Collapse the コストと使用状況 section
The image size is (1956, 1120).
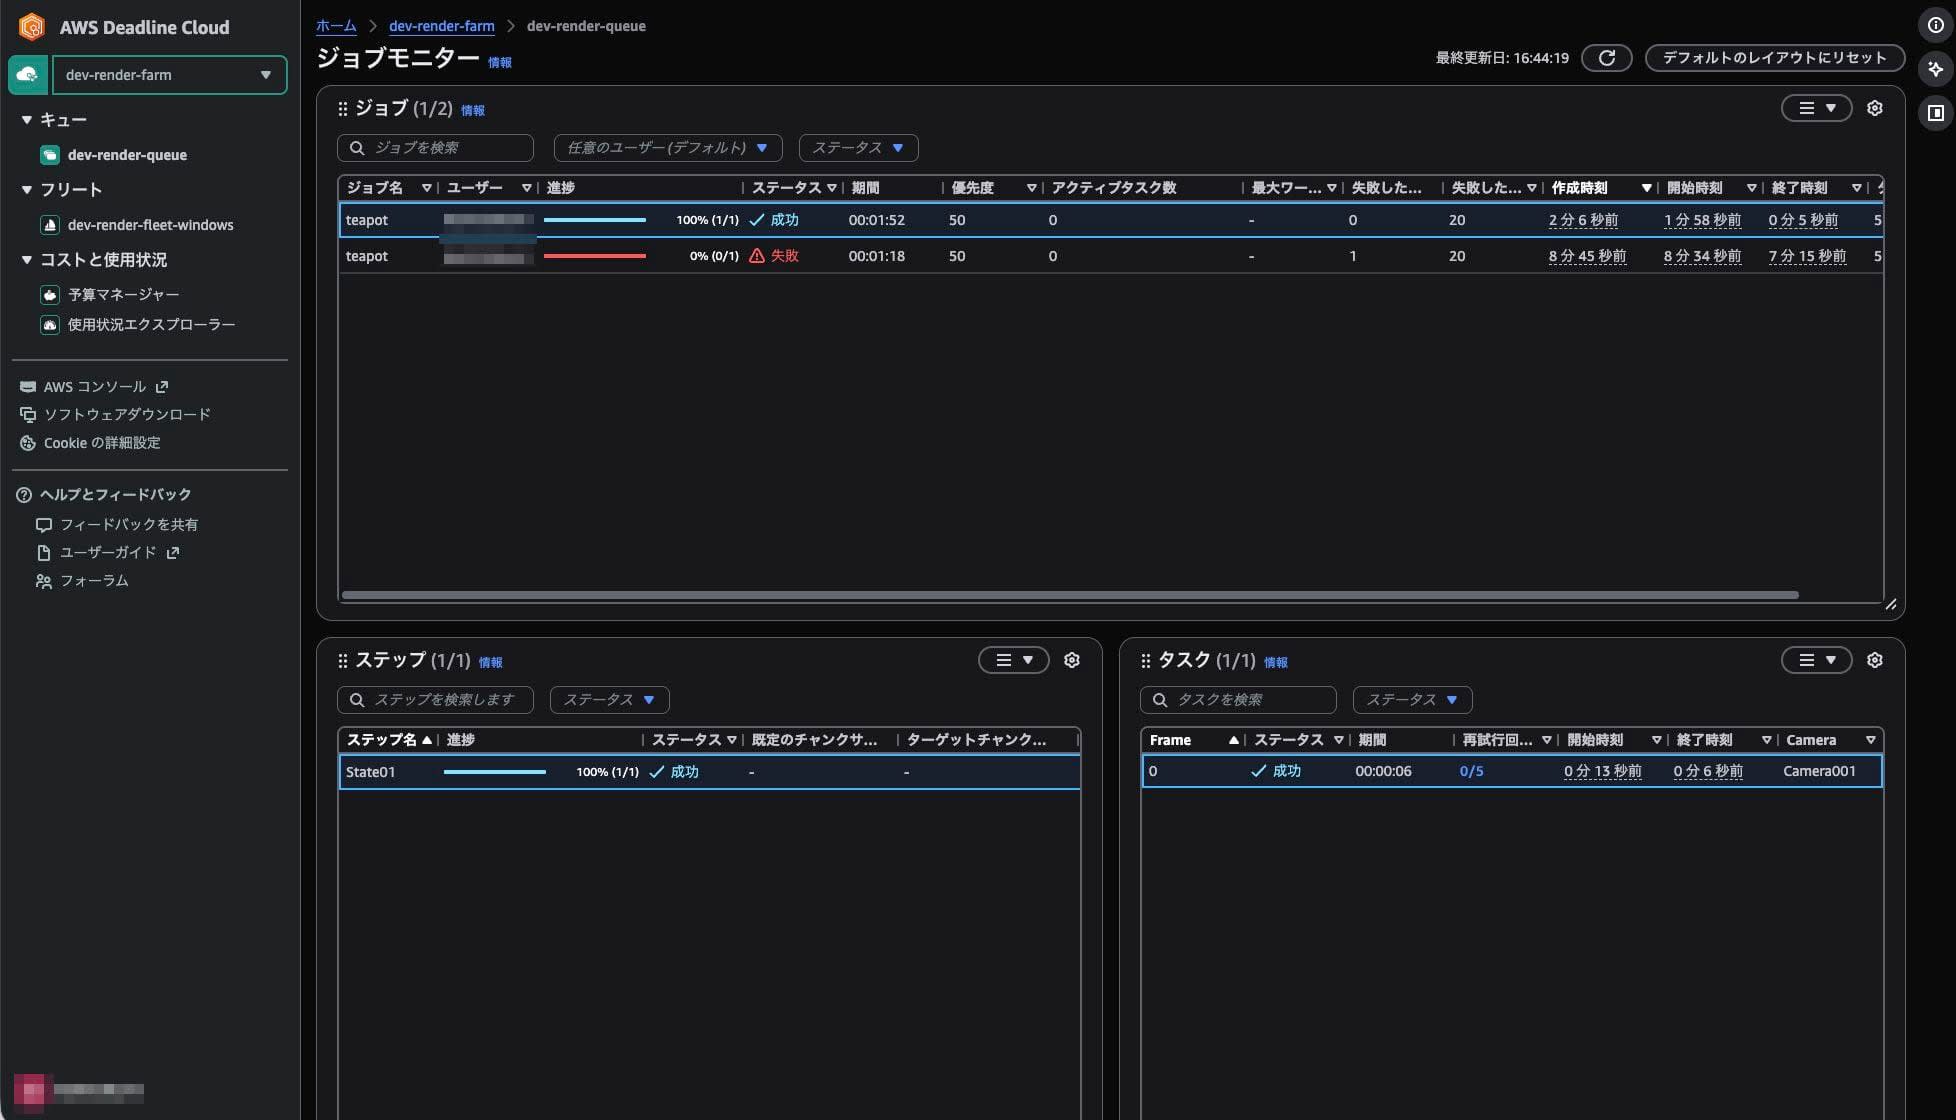coord(27,260)
